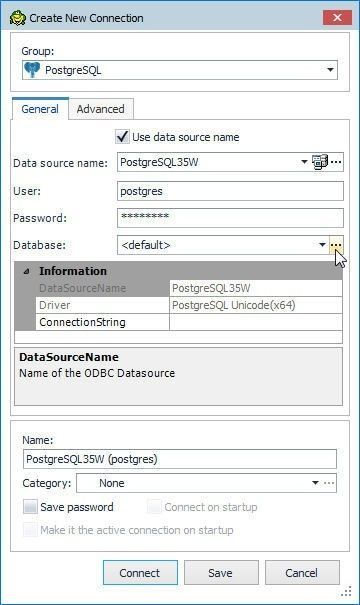Click the Toad frog icon in title bar
The image size is (360, 605).
(17, 18)
